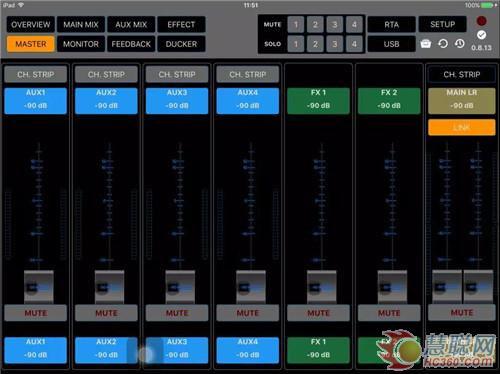Open the USB page
This screenshot has width=500, height=374.
[391, 44]
